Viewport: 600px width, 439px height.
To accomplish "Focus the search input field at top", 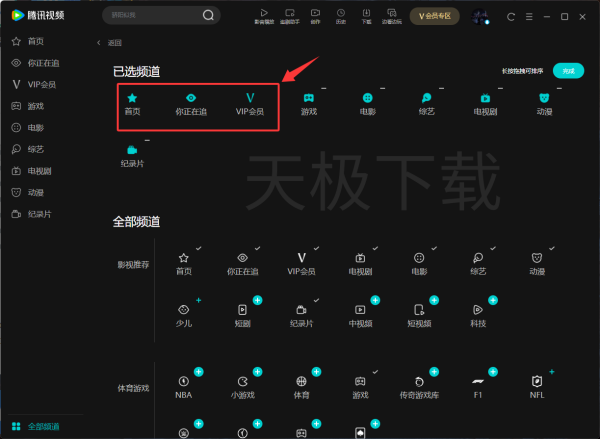I will point(152,16).
